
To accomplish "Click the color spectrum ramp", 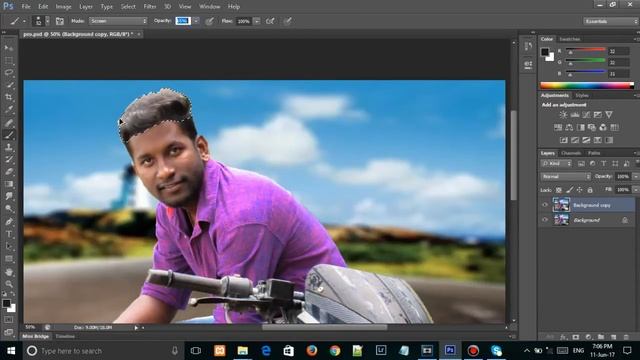I will click(587, 85).
